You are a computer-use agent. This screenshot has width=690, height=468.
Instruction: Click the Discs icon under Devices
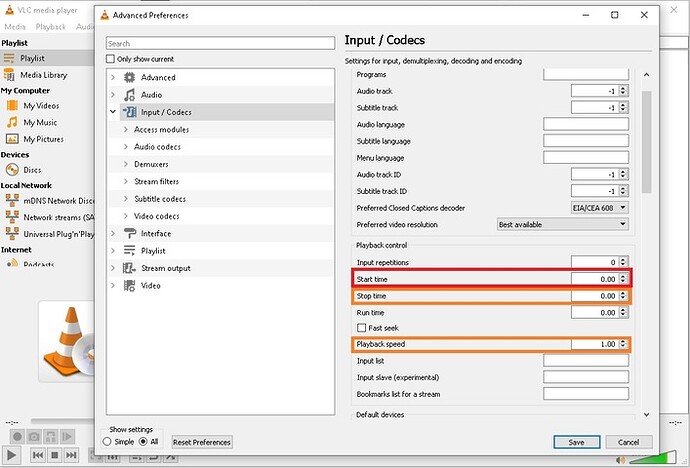(x=12, y=169)
